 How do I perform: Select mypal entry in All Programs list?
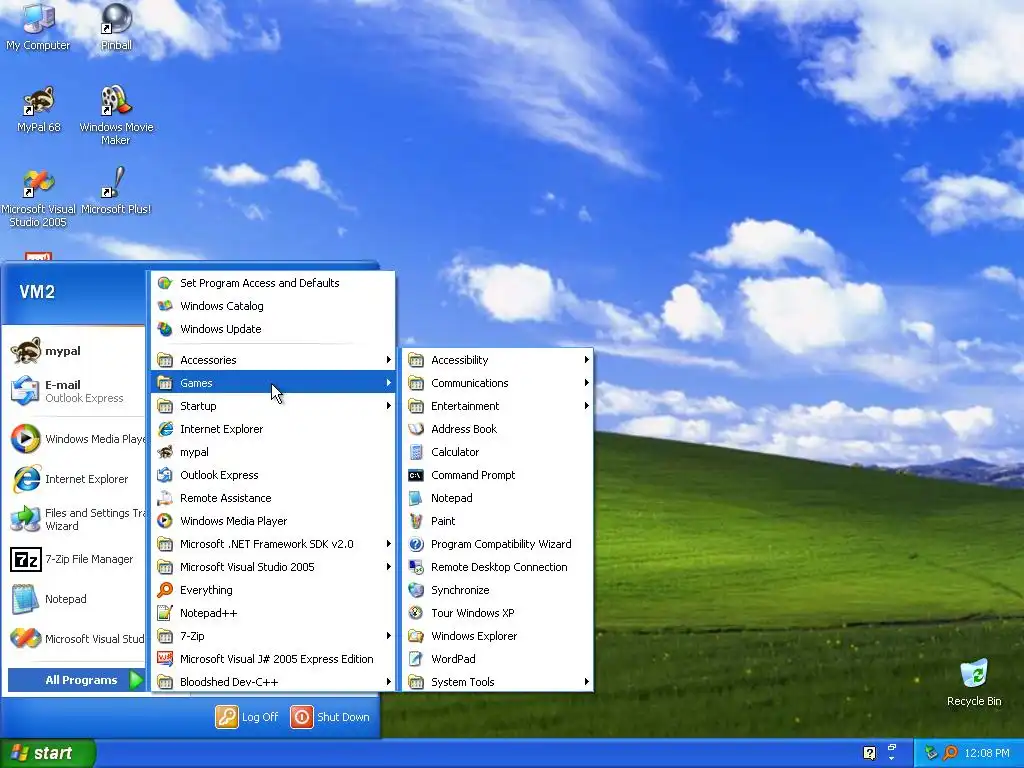click(x=273, y=452)
